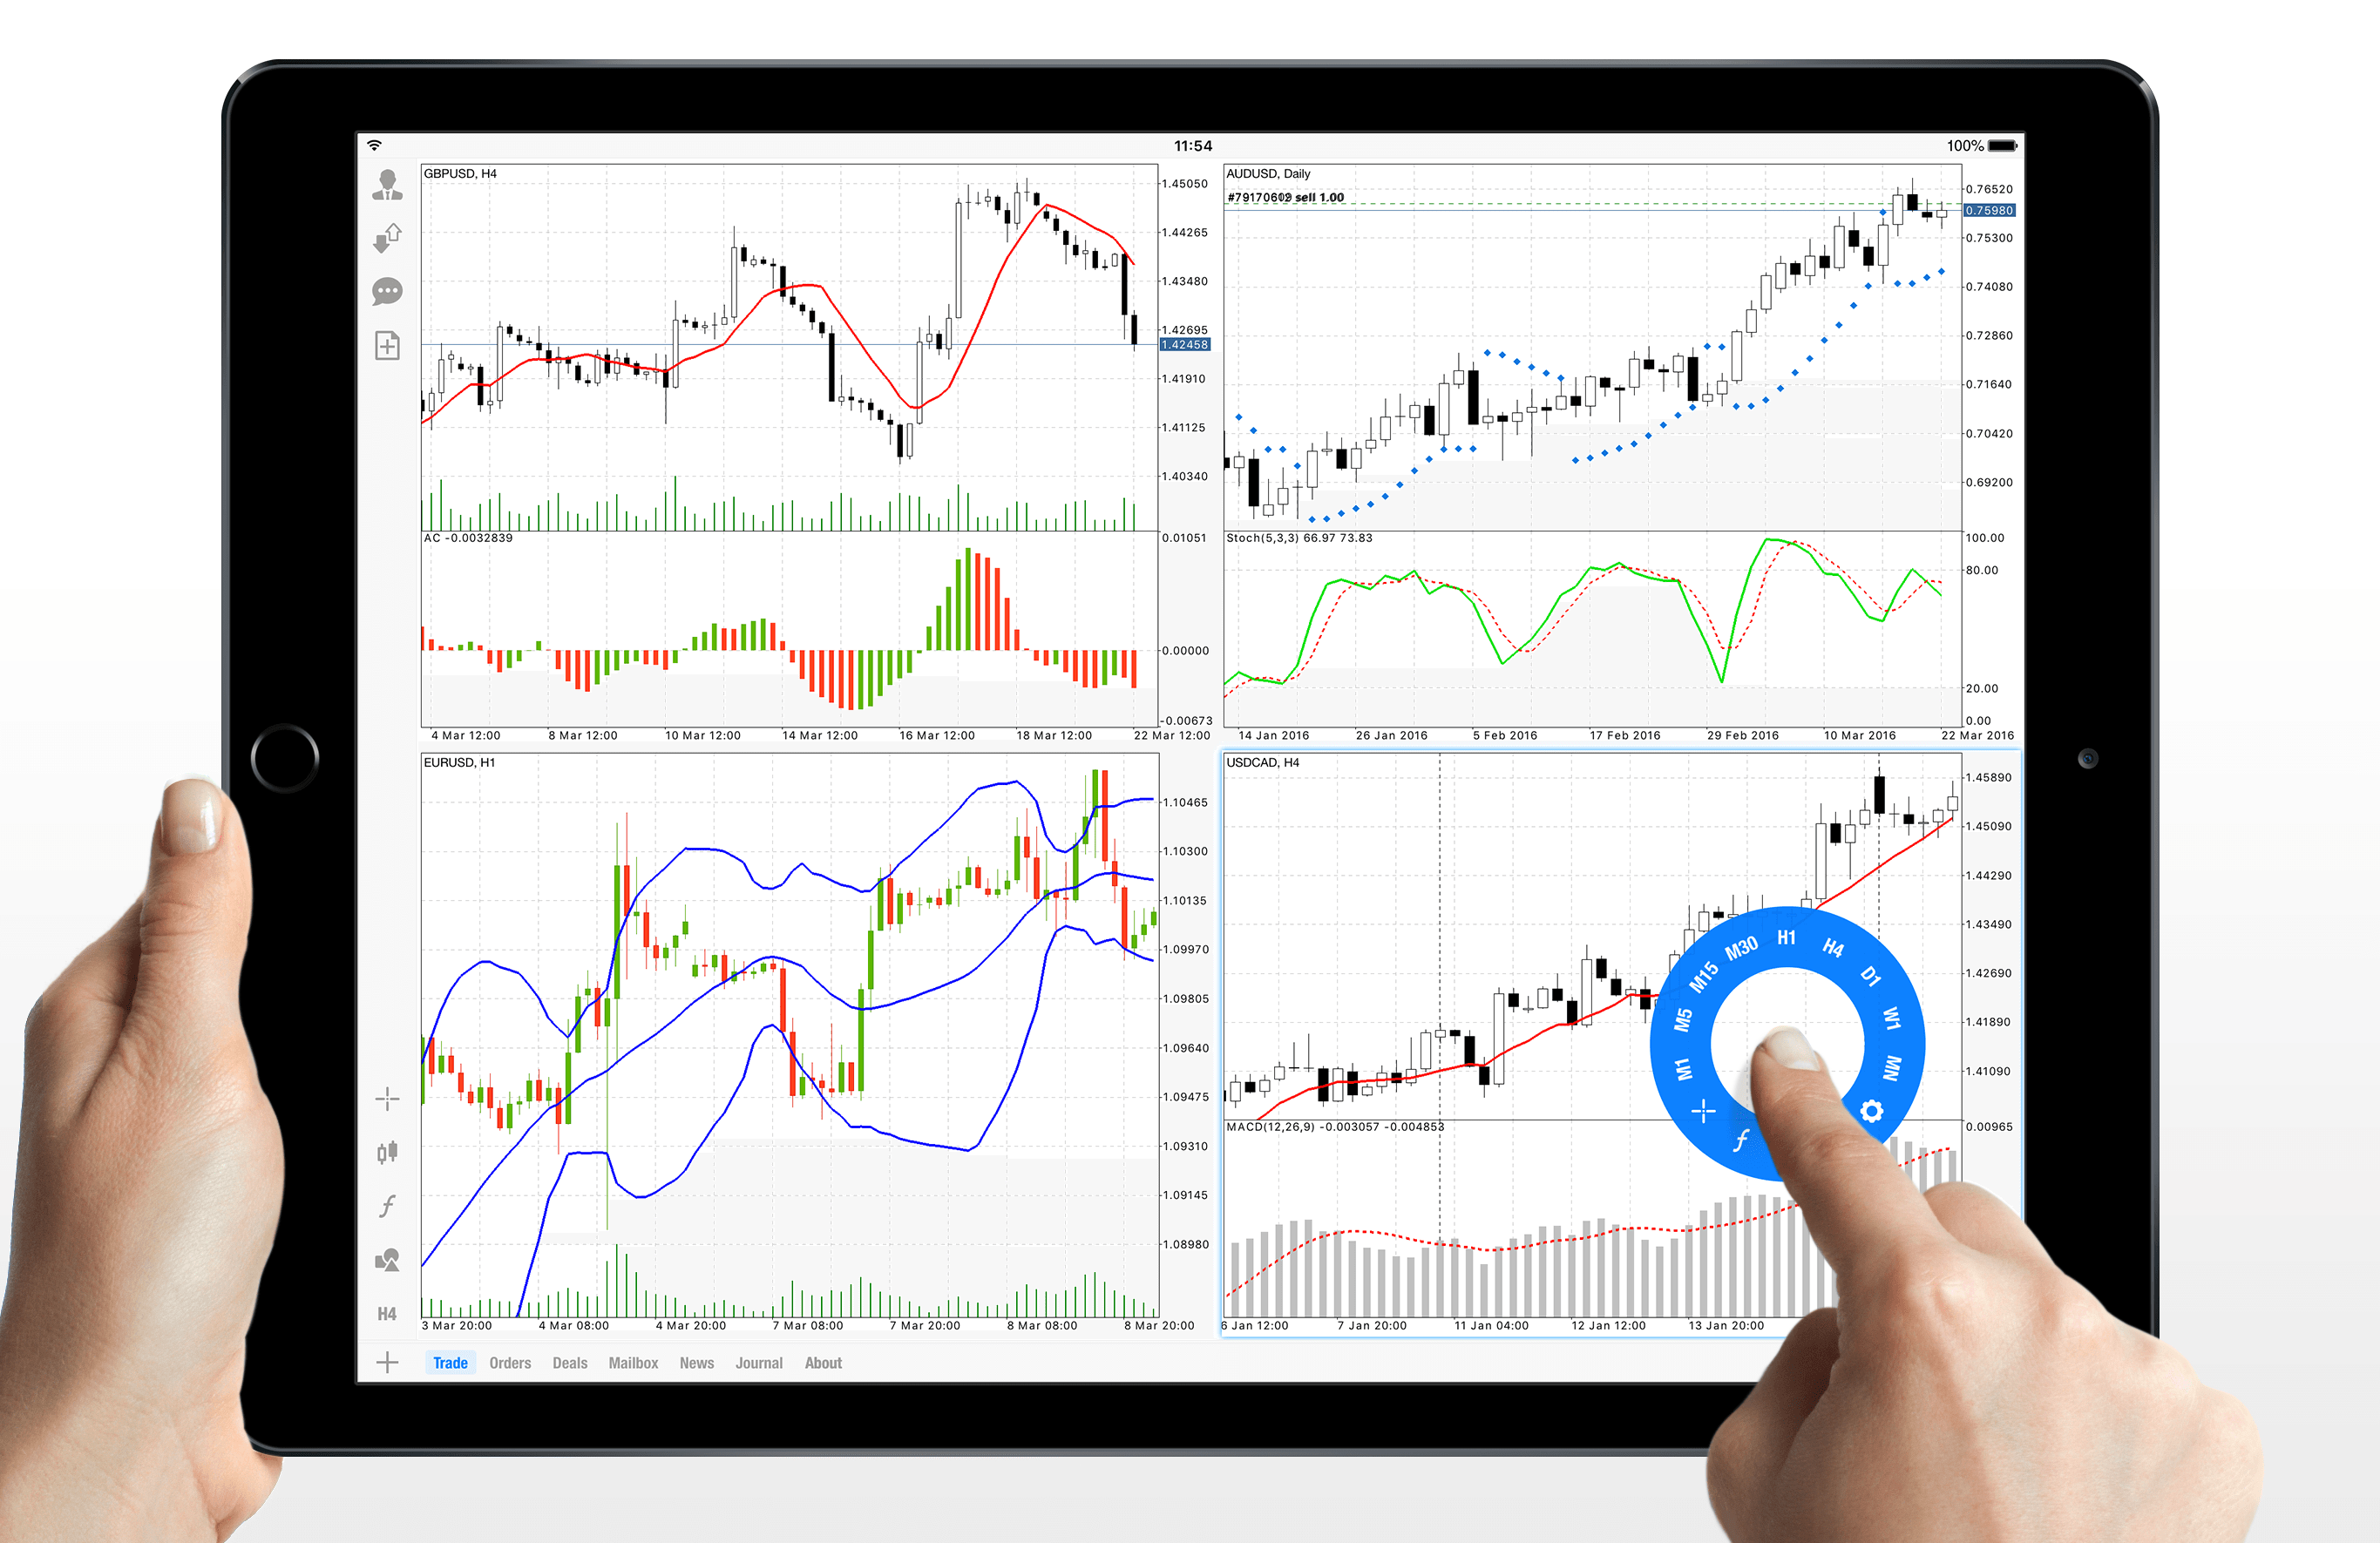Open the accounts person icon
This screenshot has height=1543, width=2380.
click(x=387, y=185)
